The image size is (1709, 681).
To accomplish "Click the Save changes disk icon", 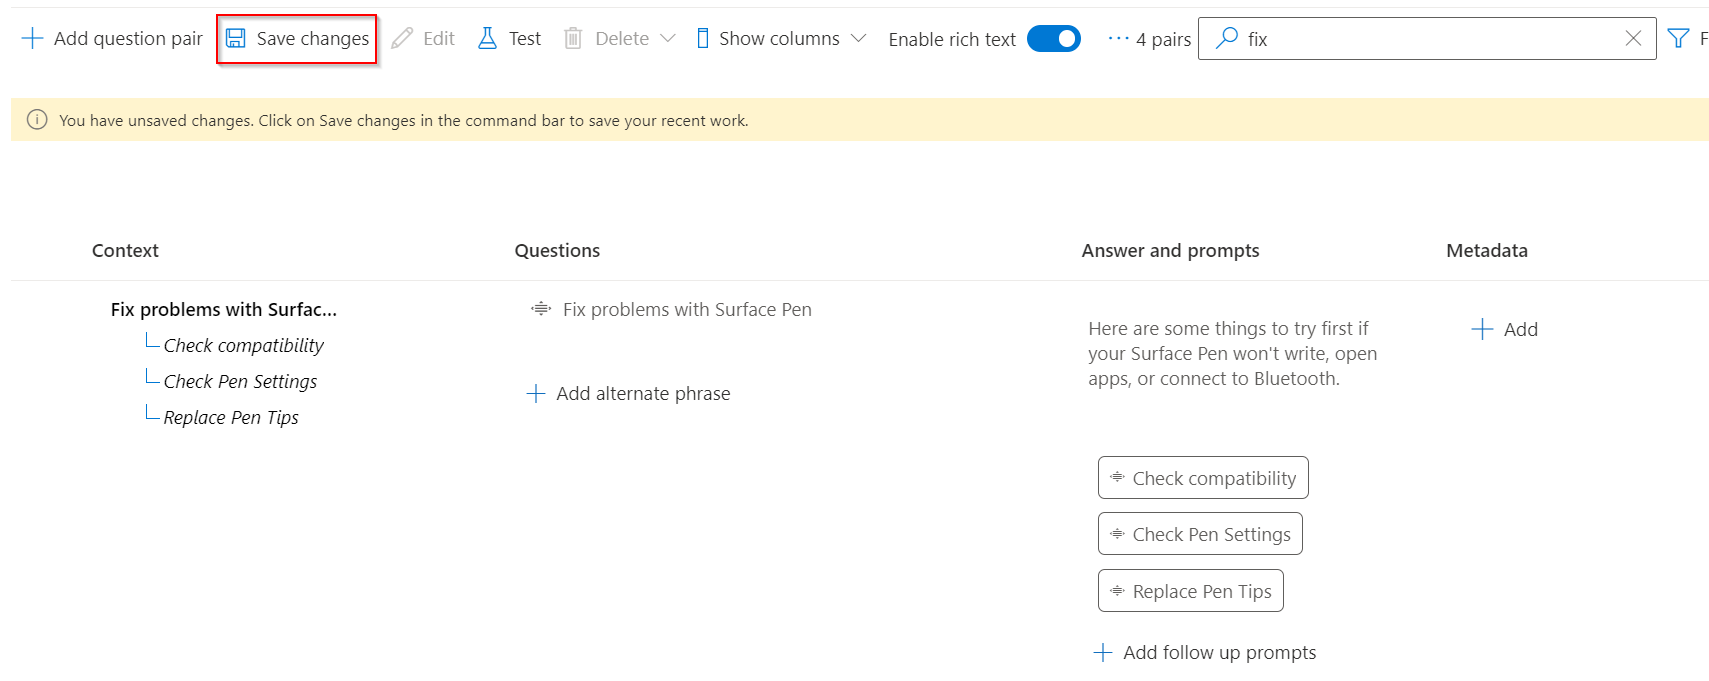I will click(236, 39).
